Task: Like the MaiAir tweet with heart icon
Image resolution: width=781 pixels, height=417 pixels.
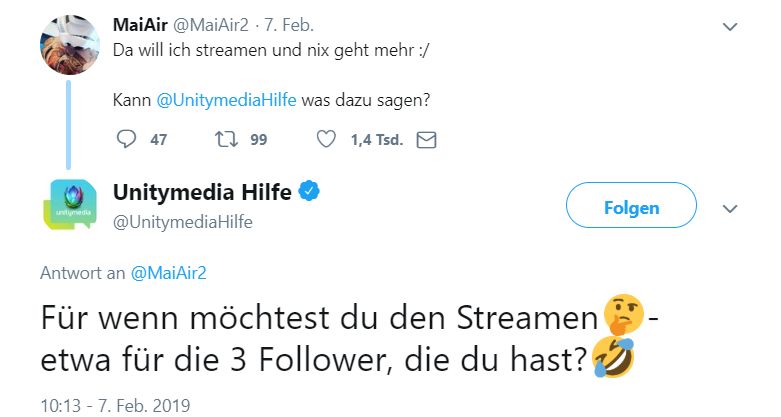Action: pyautogui.click(x=326, y=139)
